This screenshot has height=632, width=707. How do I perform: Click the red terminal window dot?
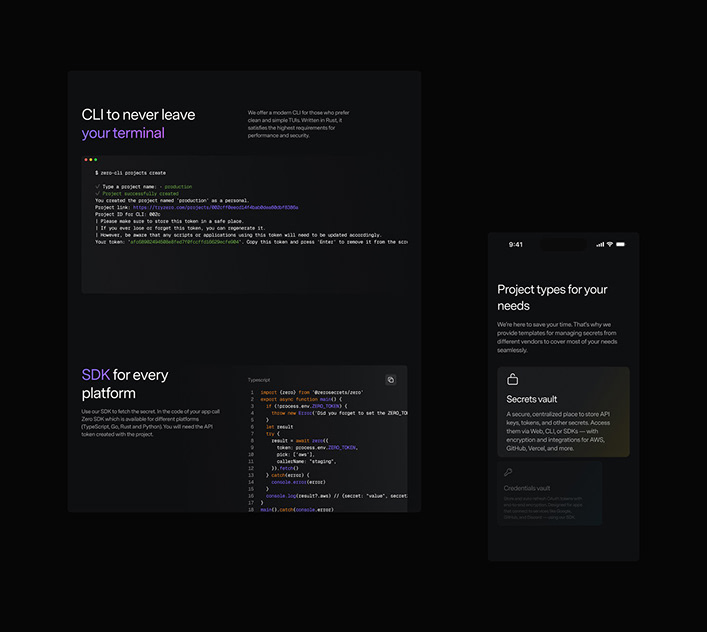tap(86, 160)
